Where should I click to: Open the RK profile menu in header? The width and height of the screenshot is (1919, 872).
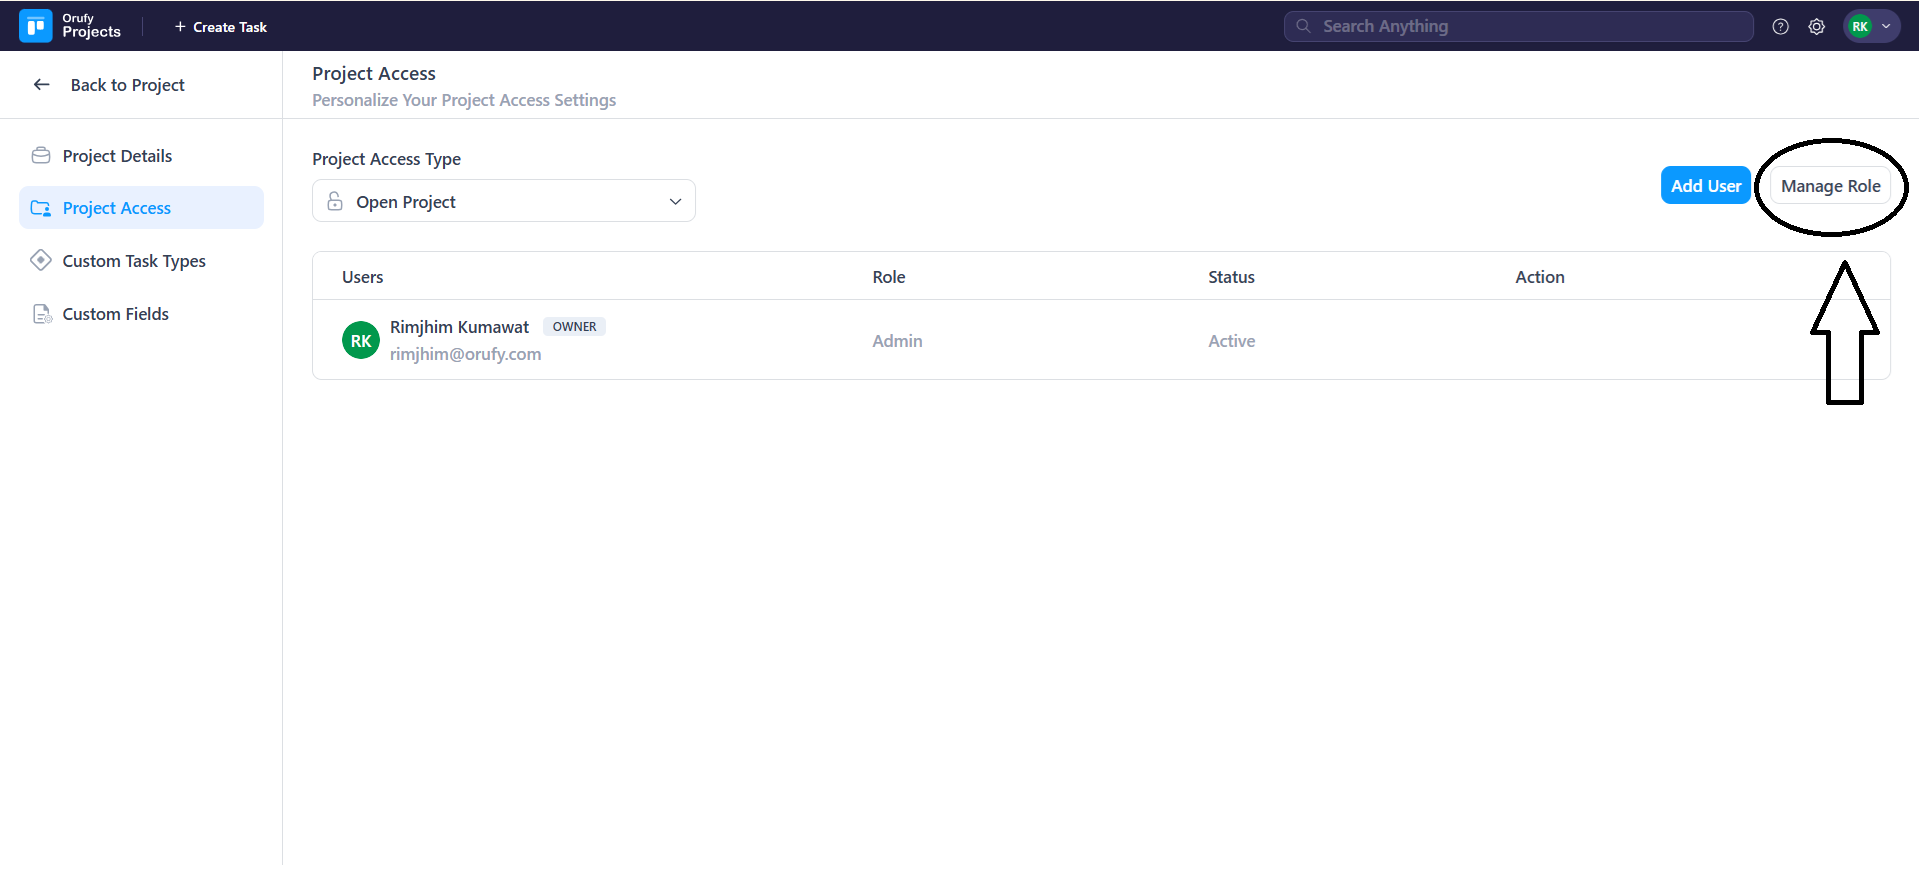(x=1871, y=27)
